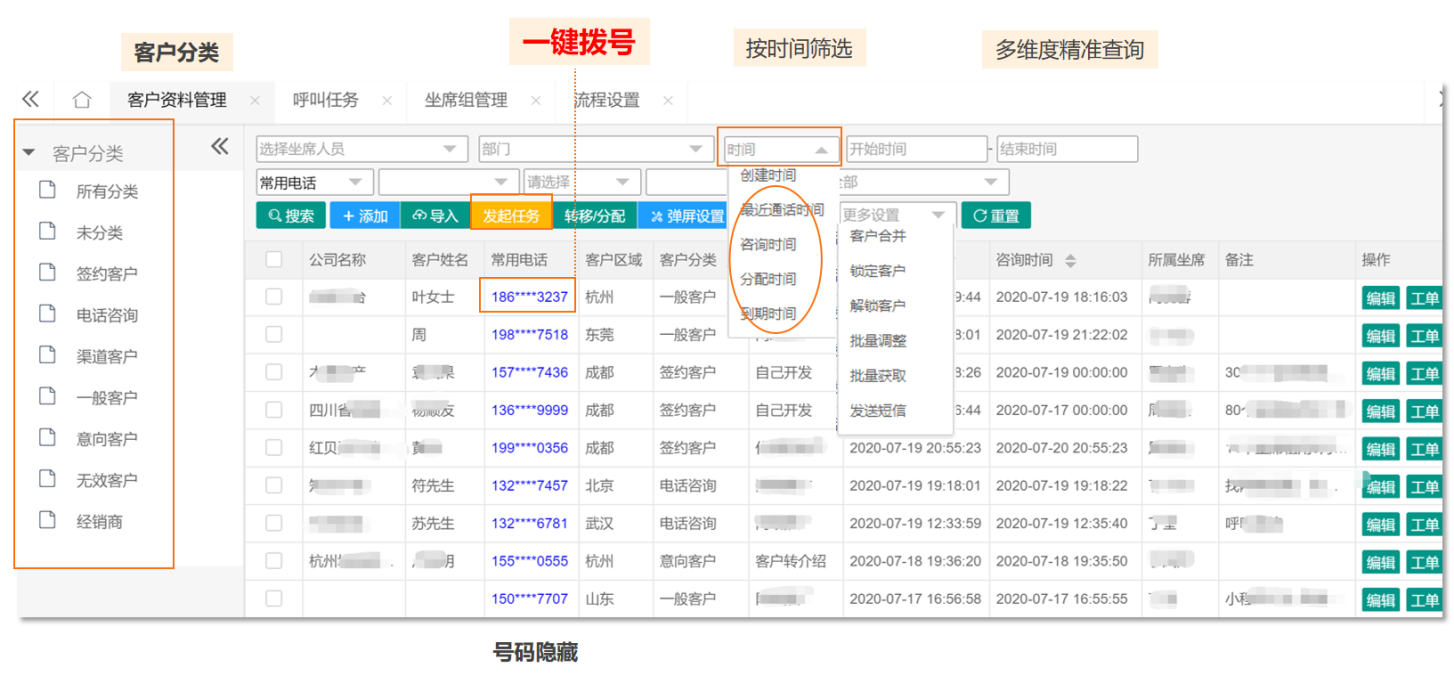Click the file icon next to 渠道客户
The height and width of the screenshot is (676, 1454).
[47, 355]
